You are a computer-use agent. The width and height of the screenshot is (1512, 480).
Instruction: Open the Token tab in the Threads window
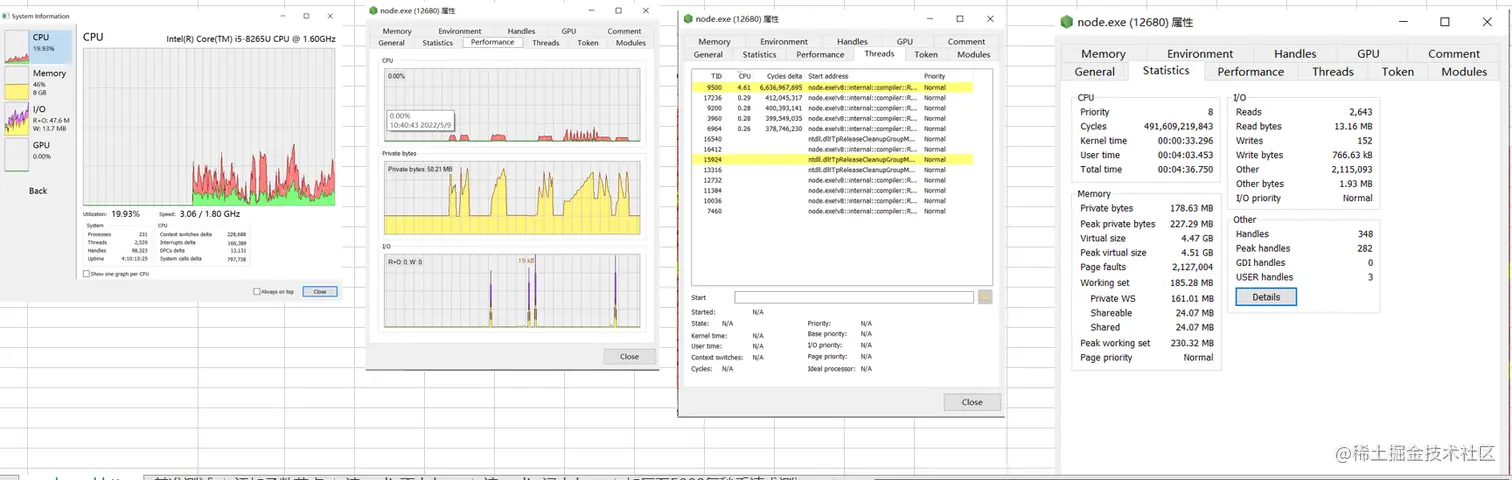(926, 55)
